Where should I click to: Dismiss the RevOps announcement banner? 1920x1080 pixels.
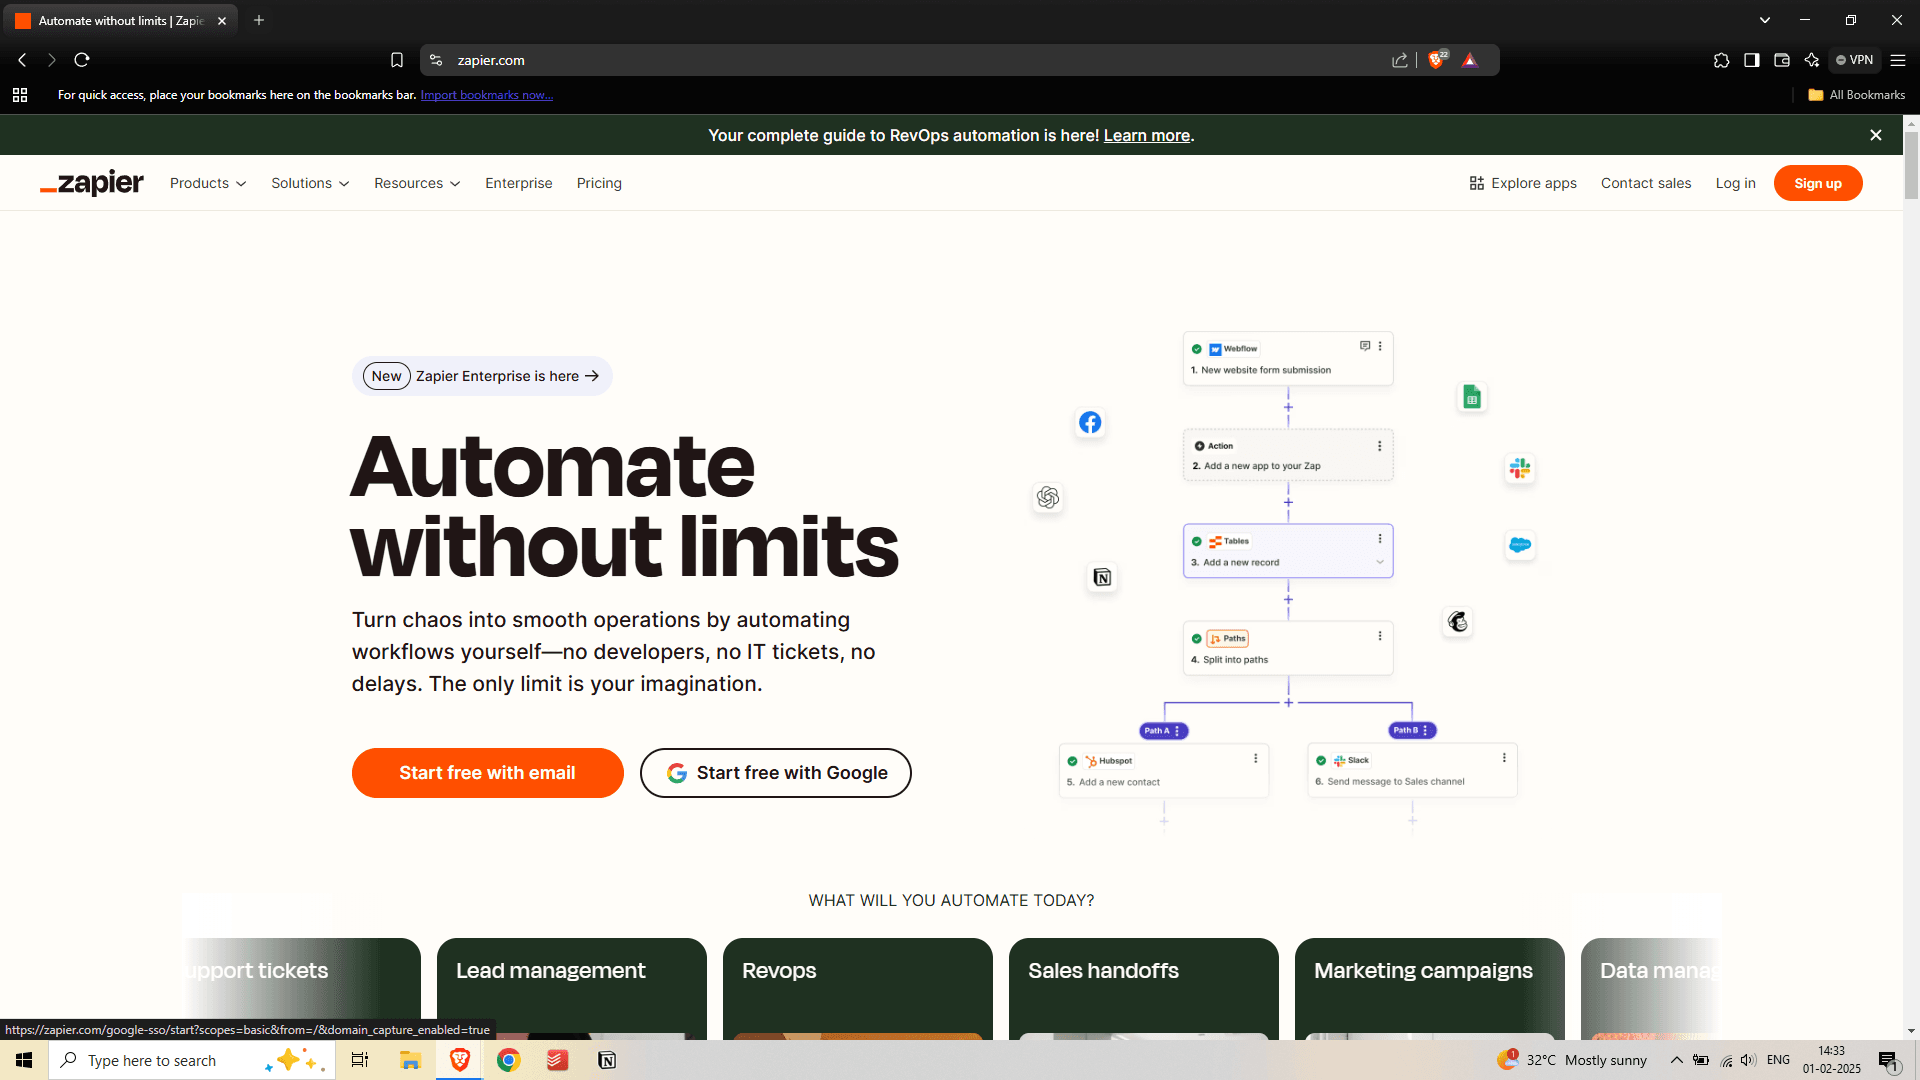point(1876,135)
